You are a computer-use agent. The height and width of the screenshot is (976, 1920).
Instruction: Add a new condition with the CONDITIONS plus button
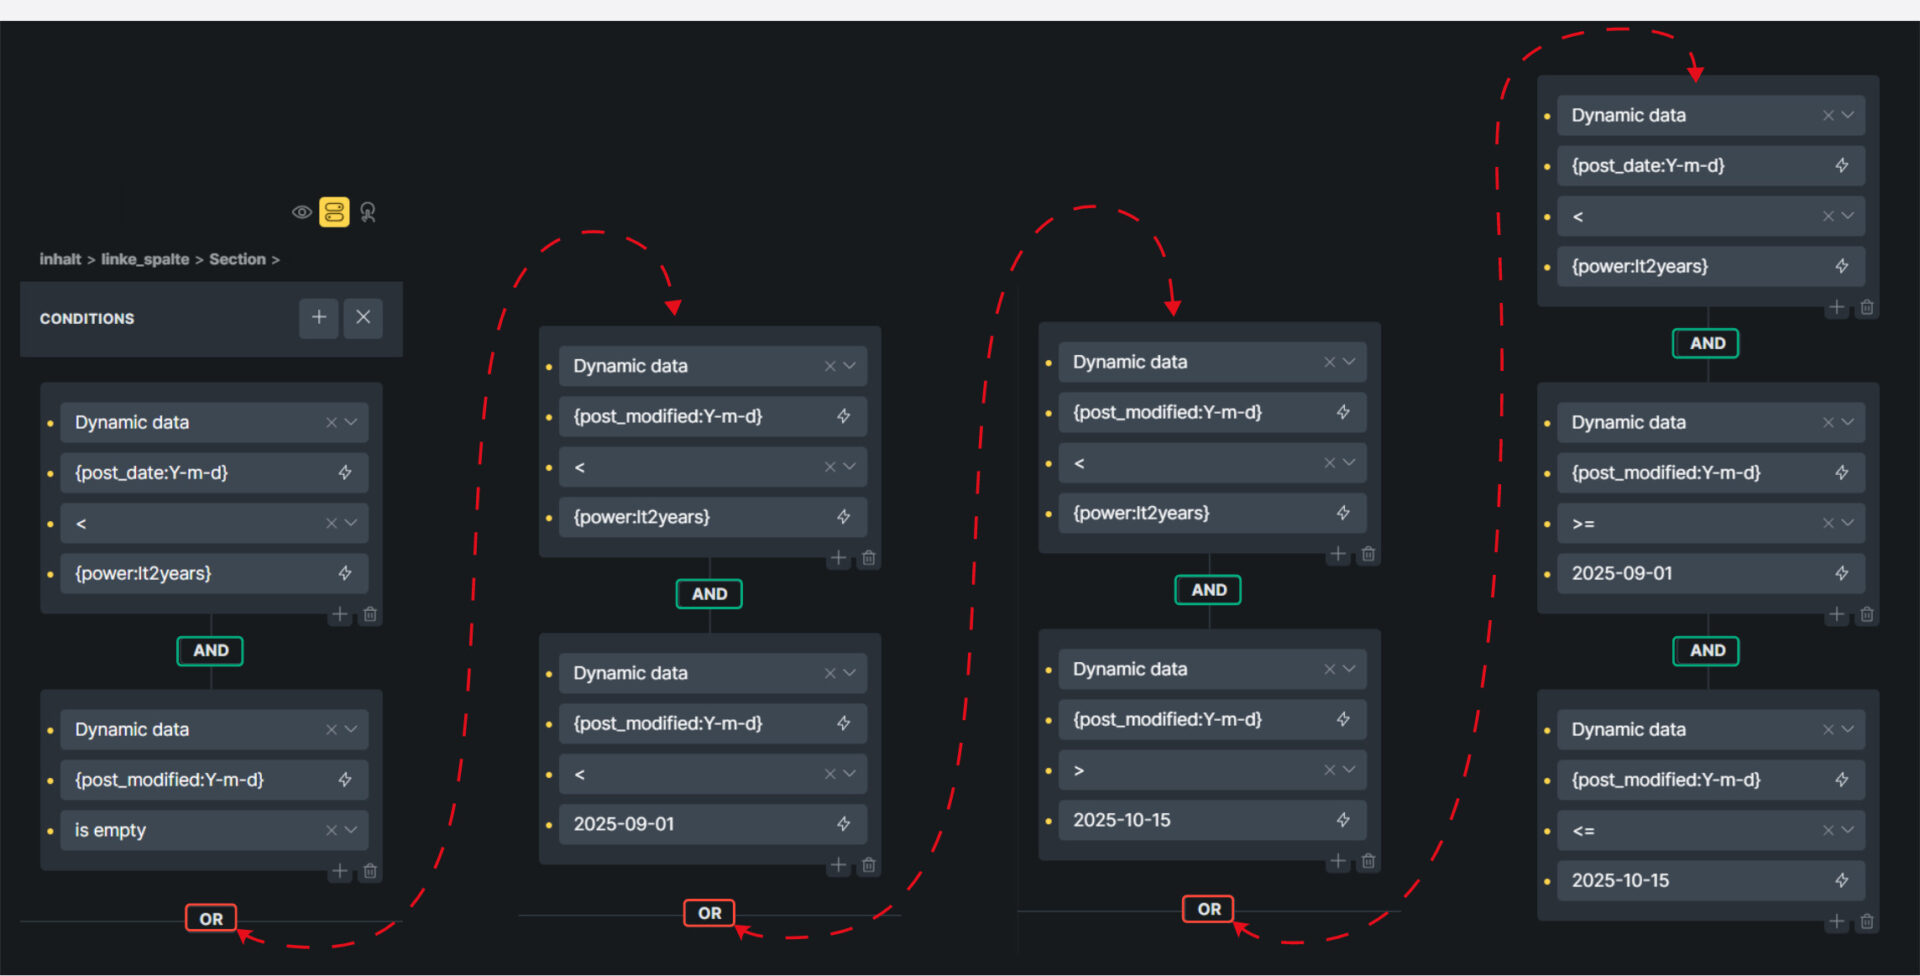(x=319, y=318)
